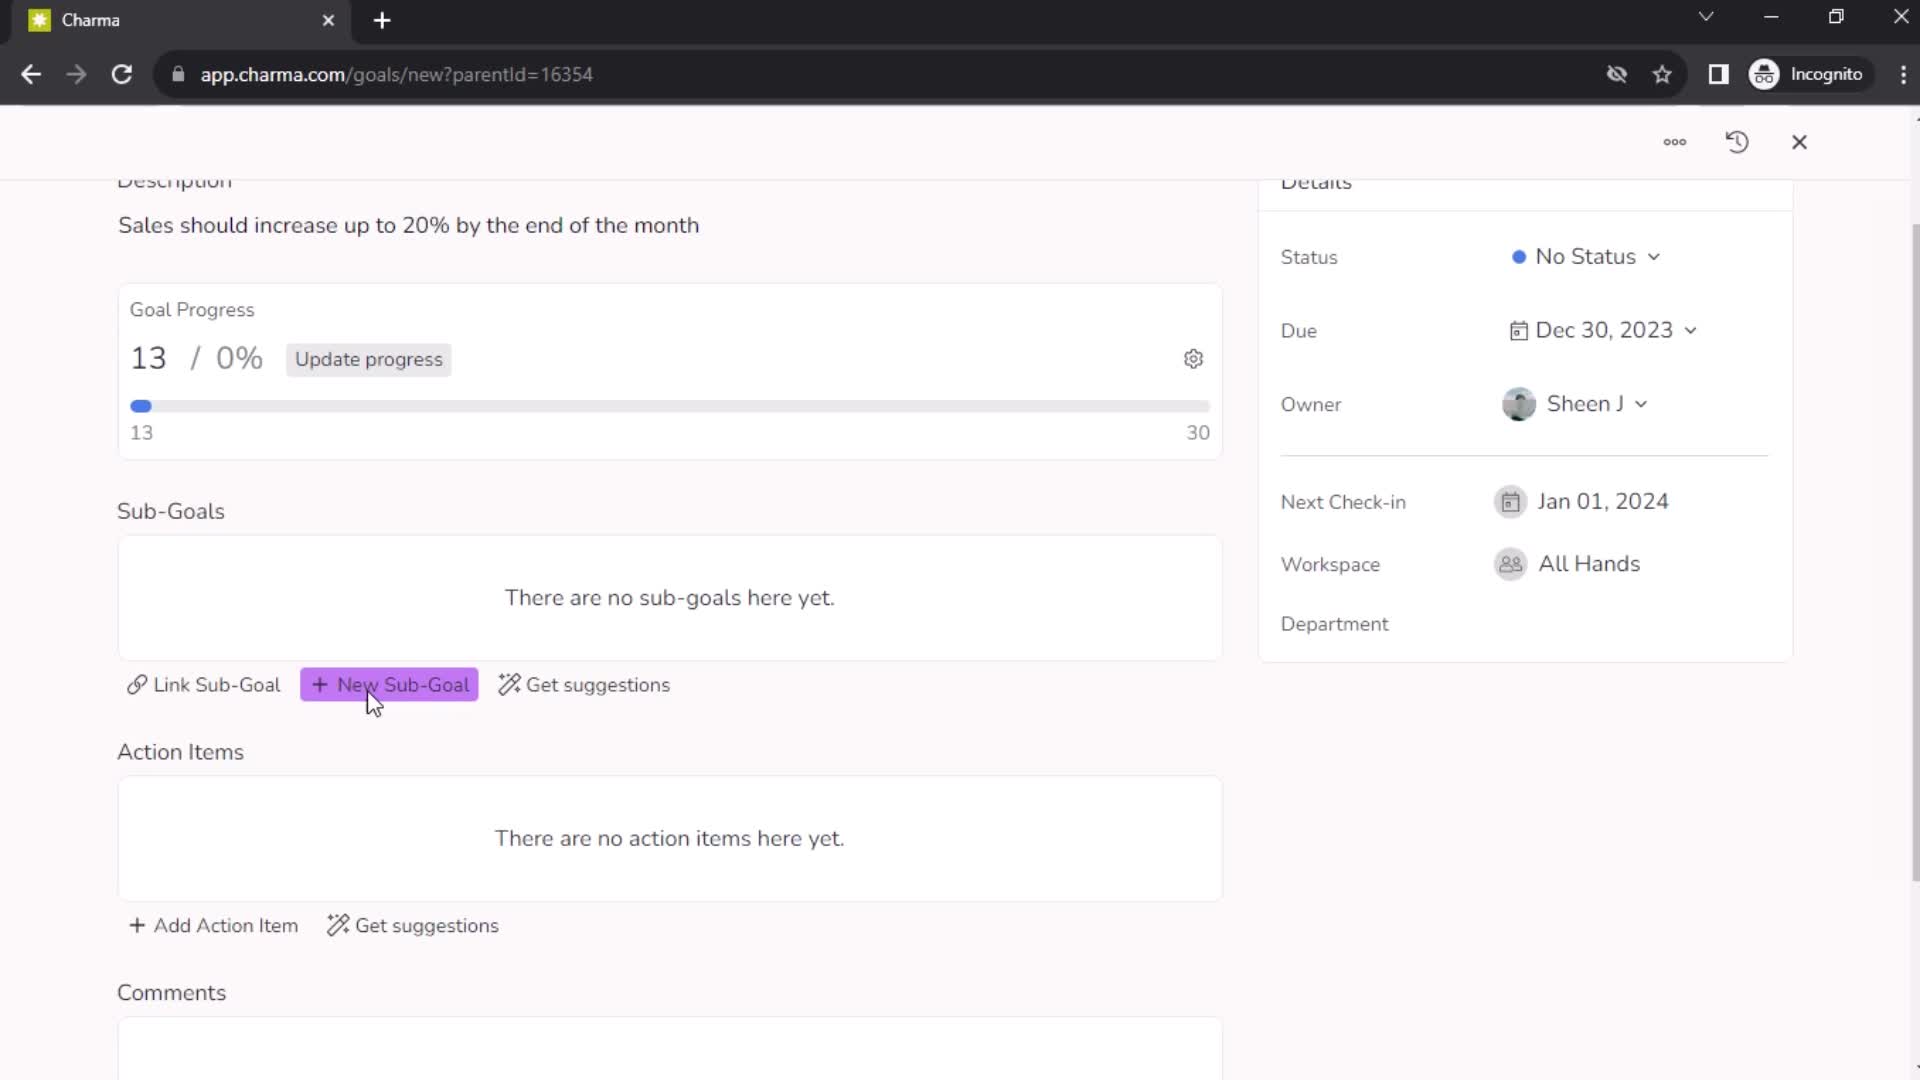Click the Get suggestions icon for action items
This screenshot has width=1920, height=1080.
point(339,924)
